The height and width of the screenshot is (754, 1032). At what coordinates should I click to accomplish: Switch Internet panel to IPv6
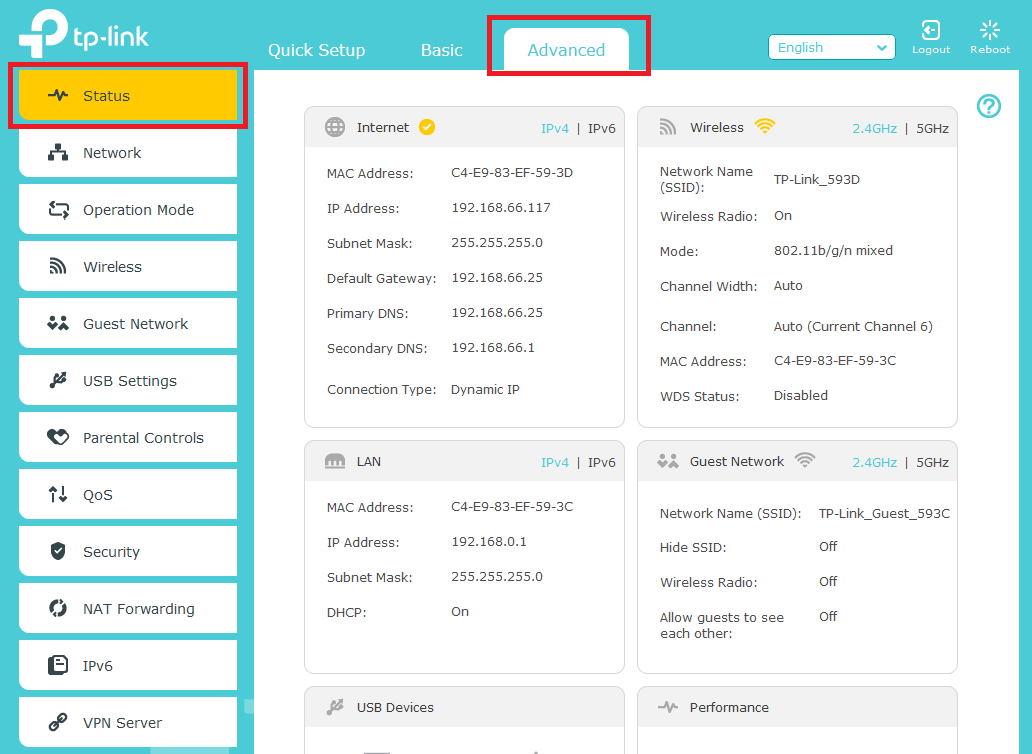601,128
